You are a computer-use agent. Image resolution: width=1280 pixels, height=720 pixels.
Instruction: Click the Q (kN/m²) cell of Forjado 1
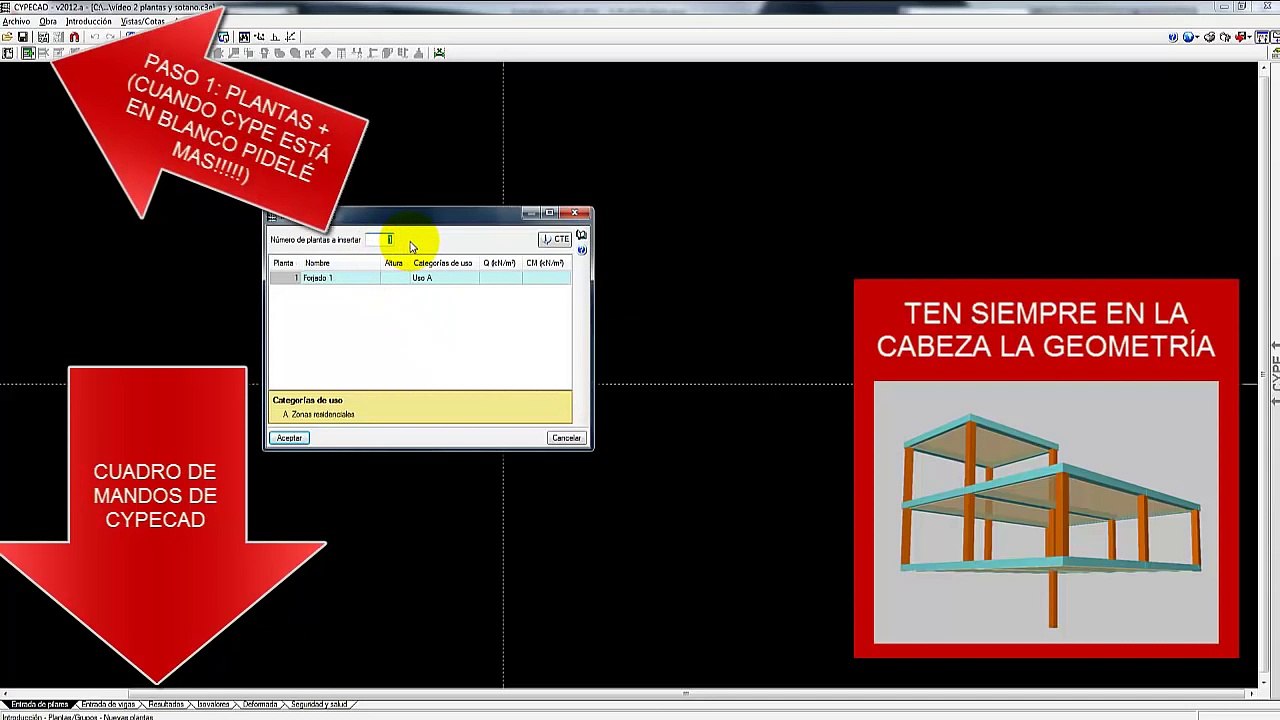(x=500, y=278)
